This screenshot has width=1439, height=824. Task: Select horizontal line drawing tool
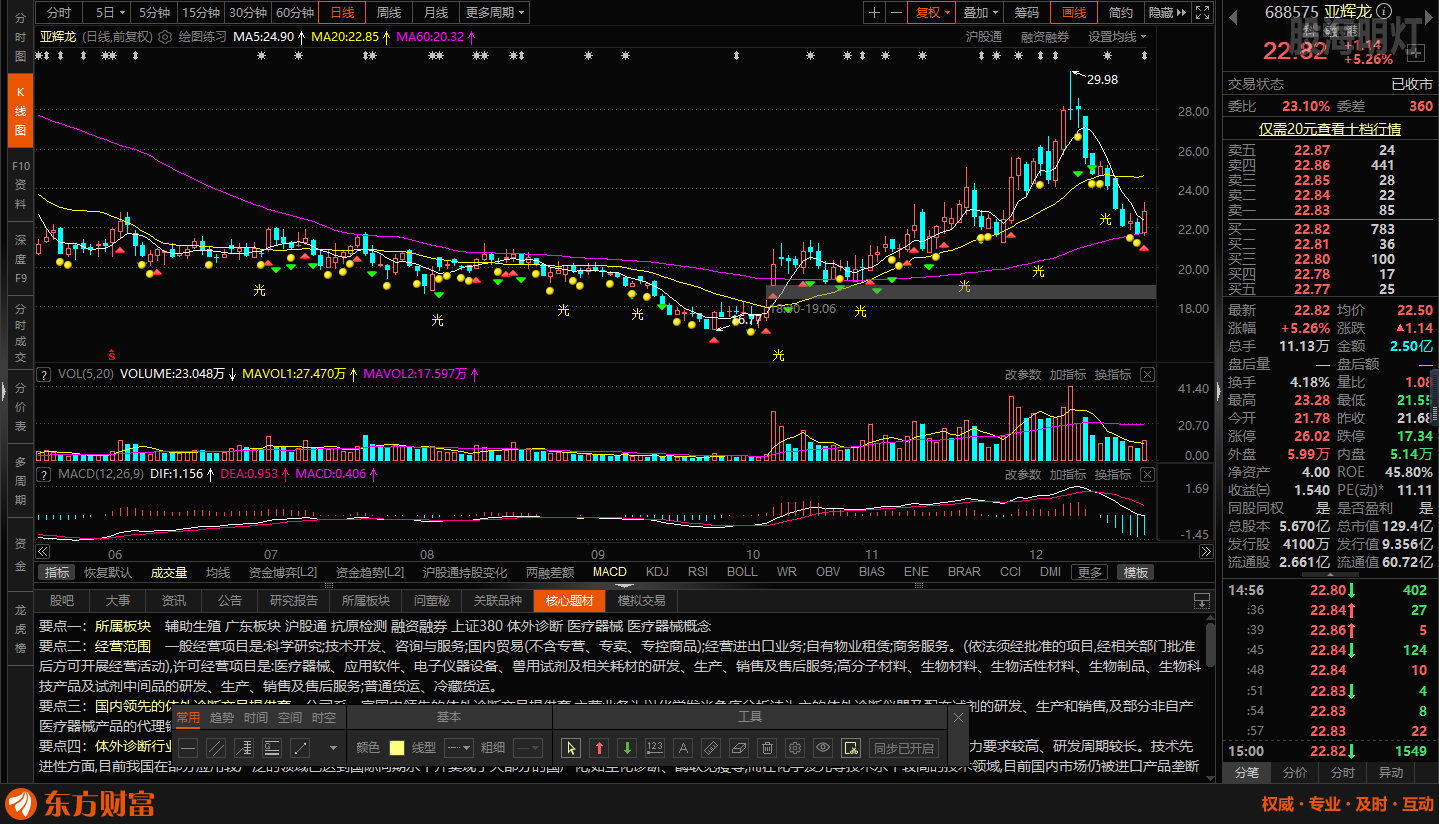point(188,747)
